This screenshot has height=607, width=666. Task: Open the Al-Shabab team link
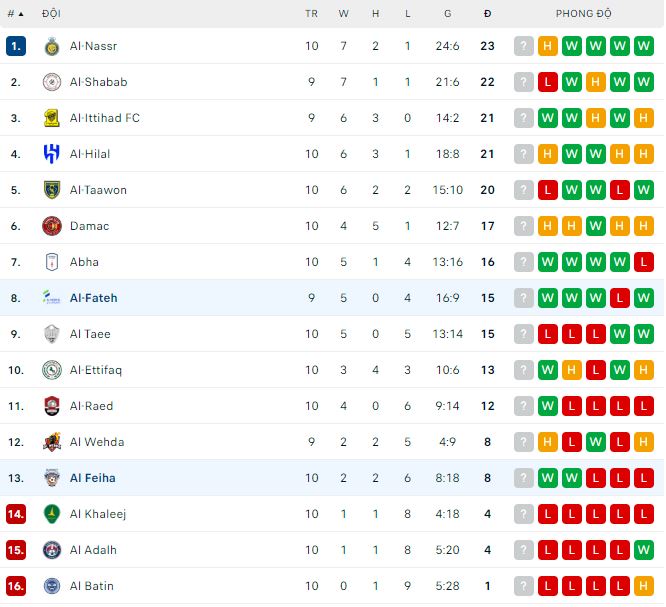[x=98, y=82]
